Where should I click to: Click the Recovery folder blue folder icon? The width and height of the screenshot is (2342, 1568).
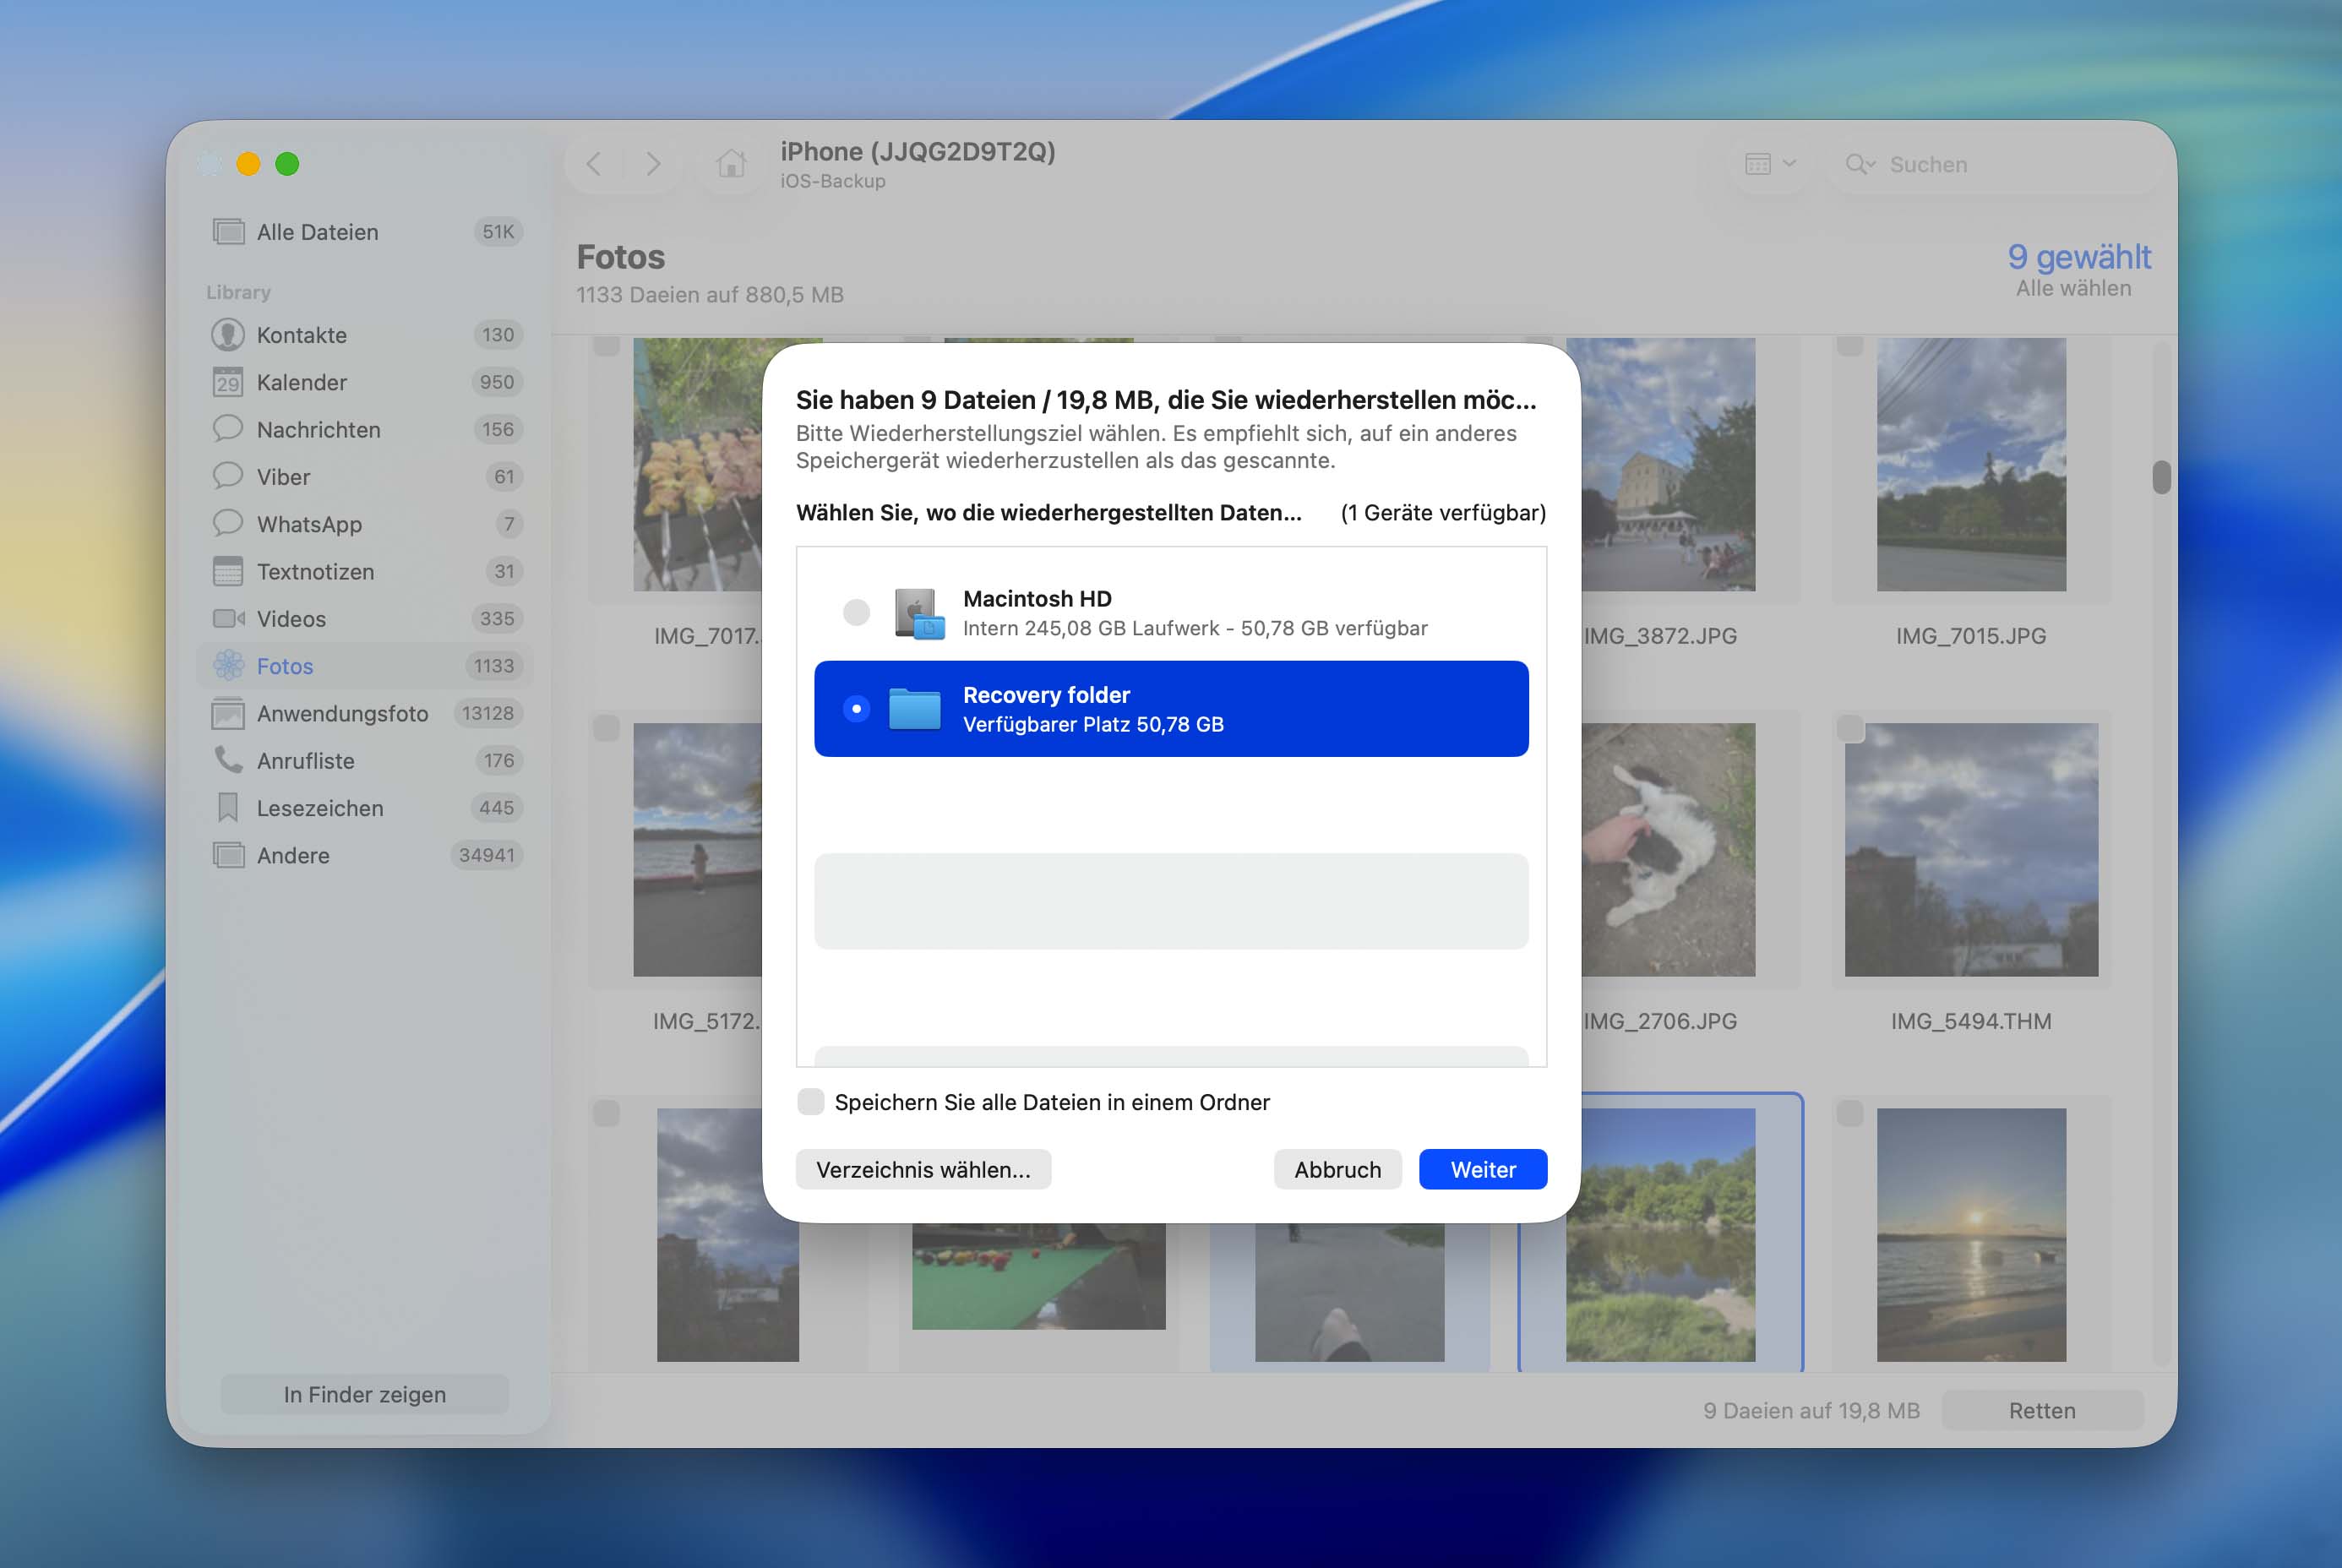915,709
